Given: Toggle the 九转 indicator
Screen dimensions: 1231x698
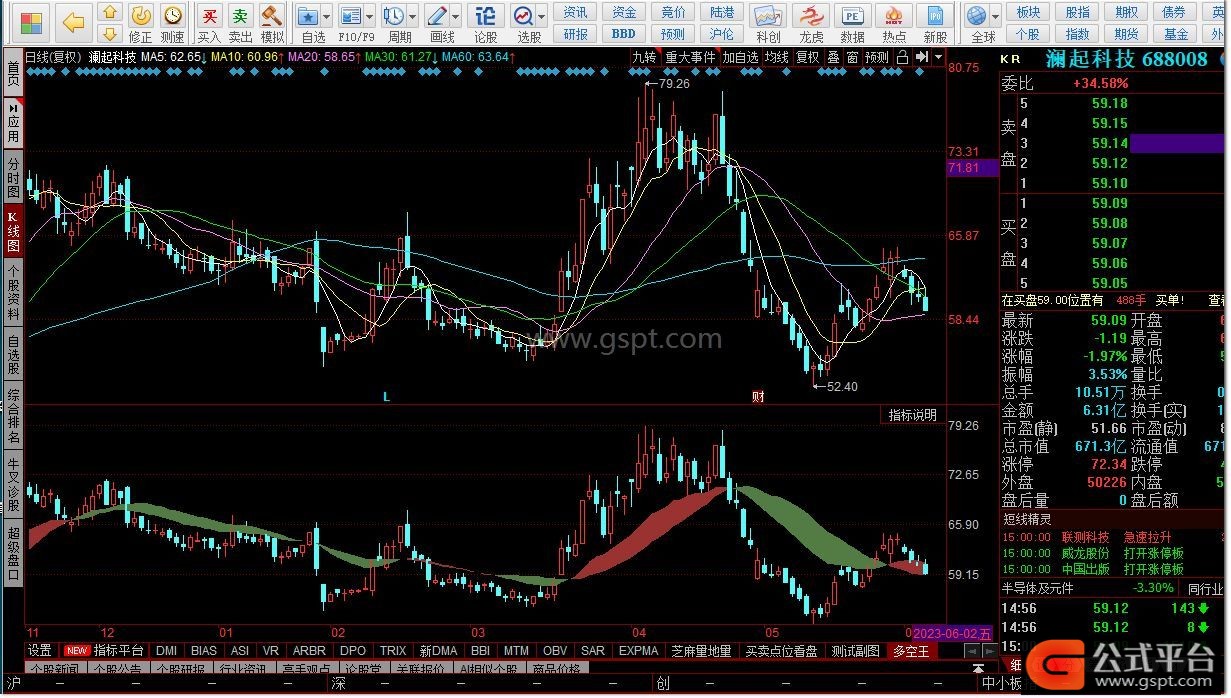Looking at the screenshot, I should coord(644,57).
